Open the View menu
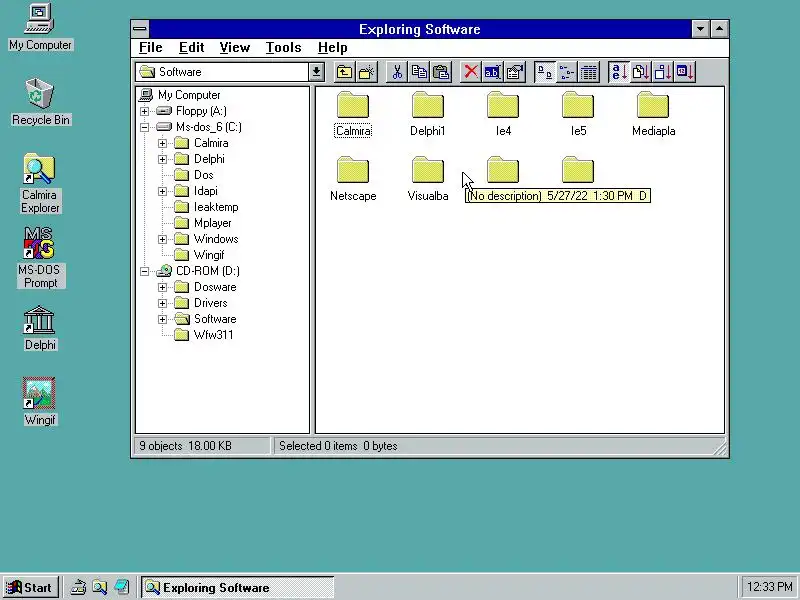Screen dimensions: 800x600 coord(235,47)
